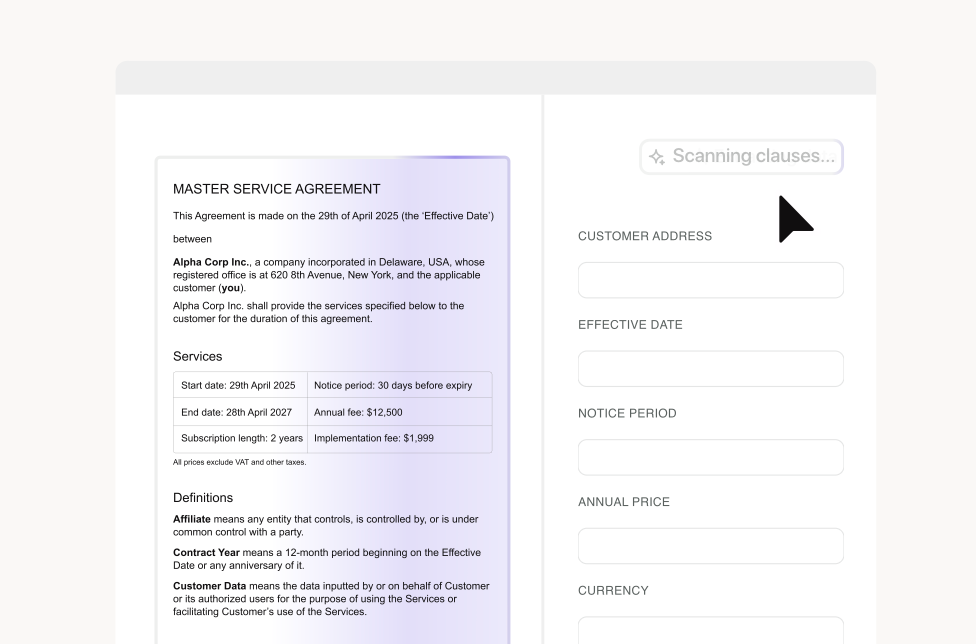Click the Scanning clauses button

[741, 157]
